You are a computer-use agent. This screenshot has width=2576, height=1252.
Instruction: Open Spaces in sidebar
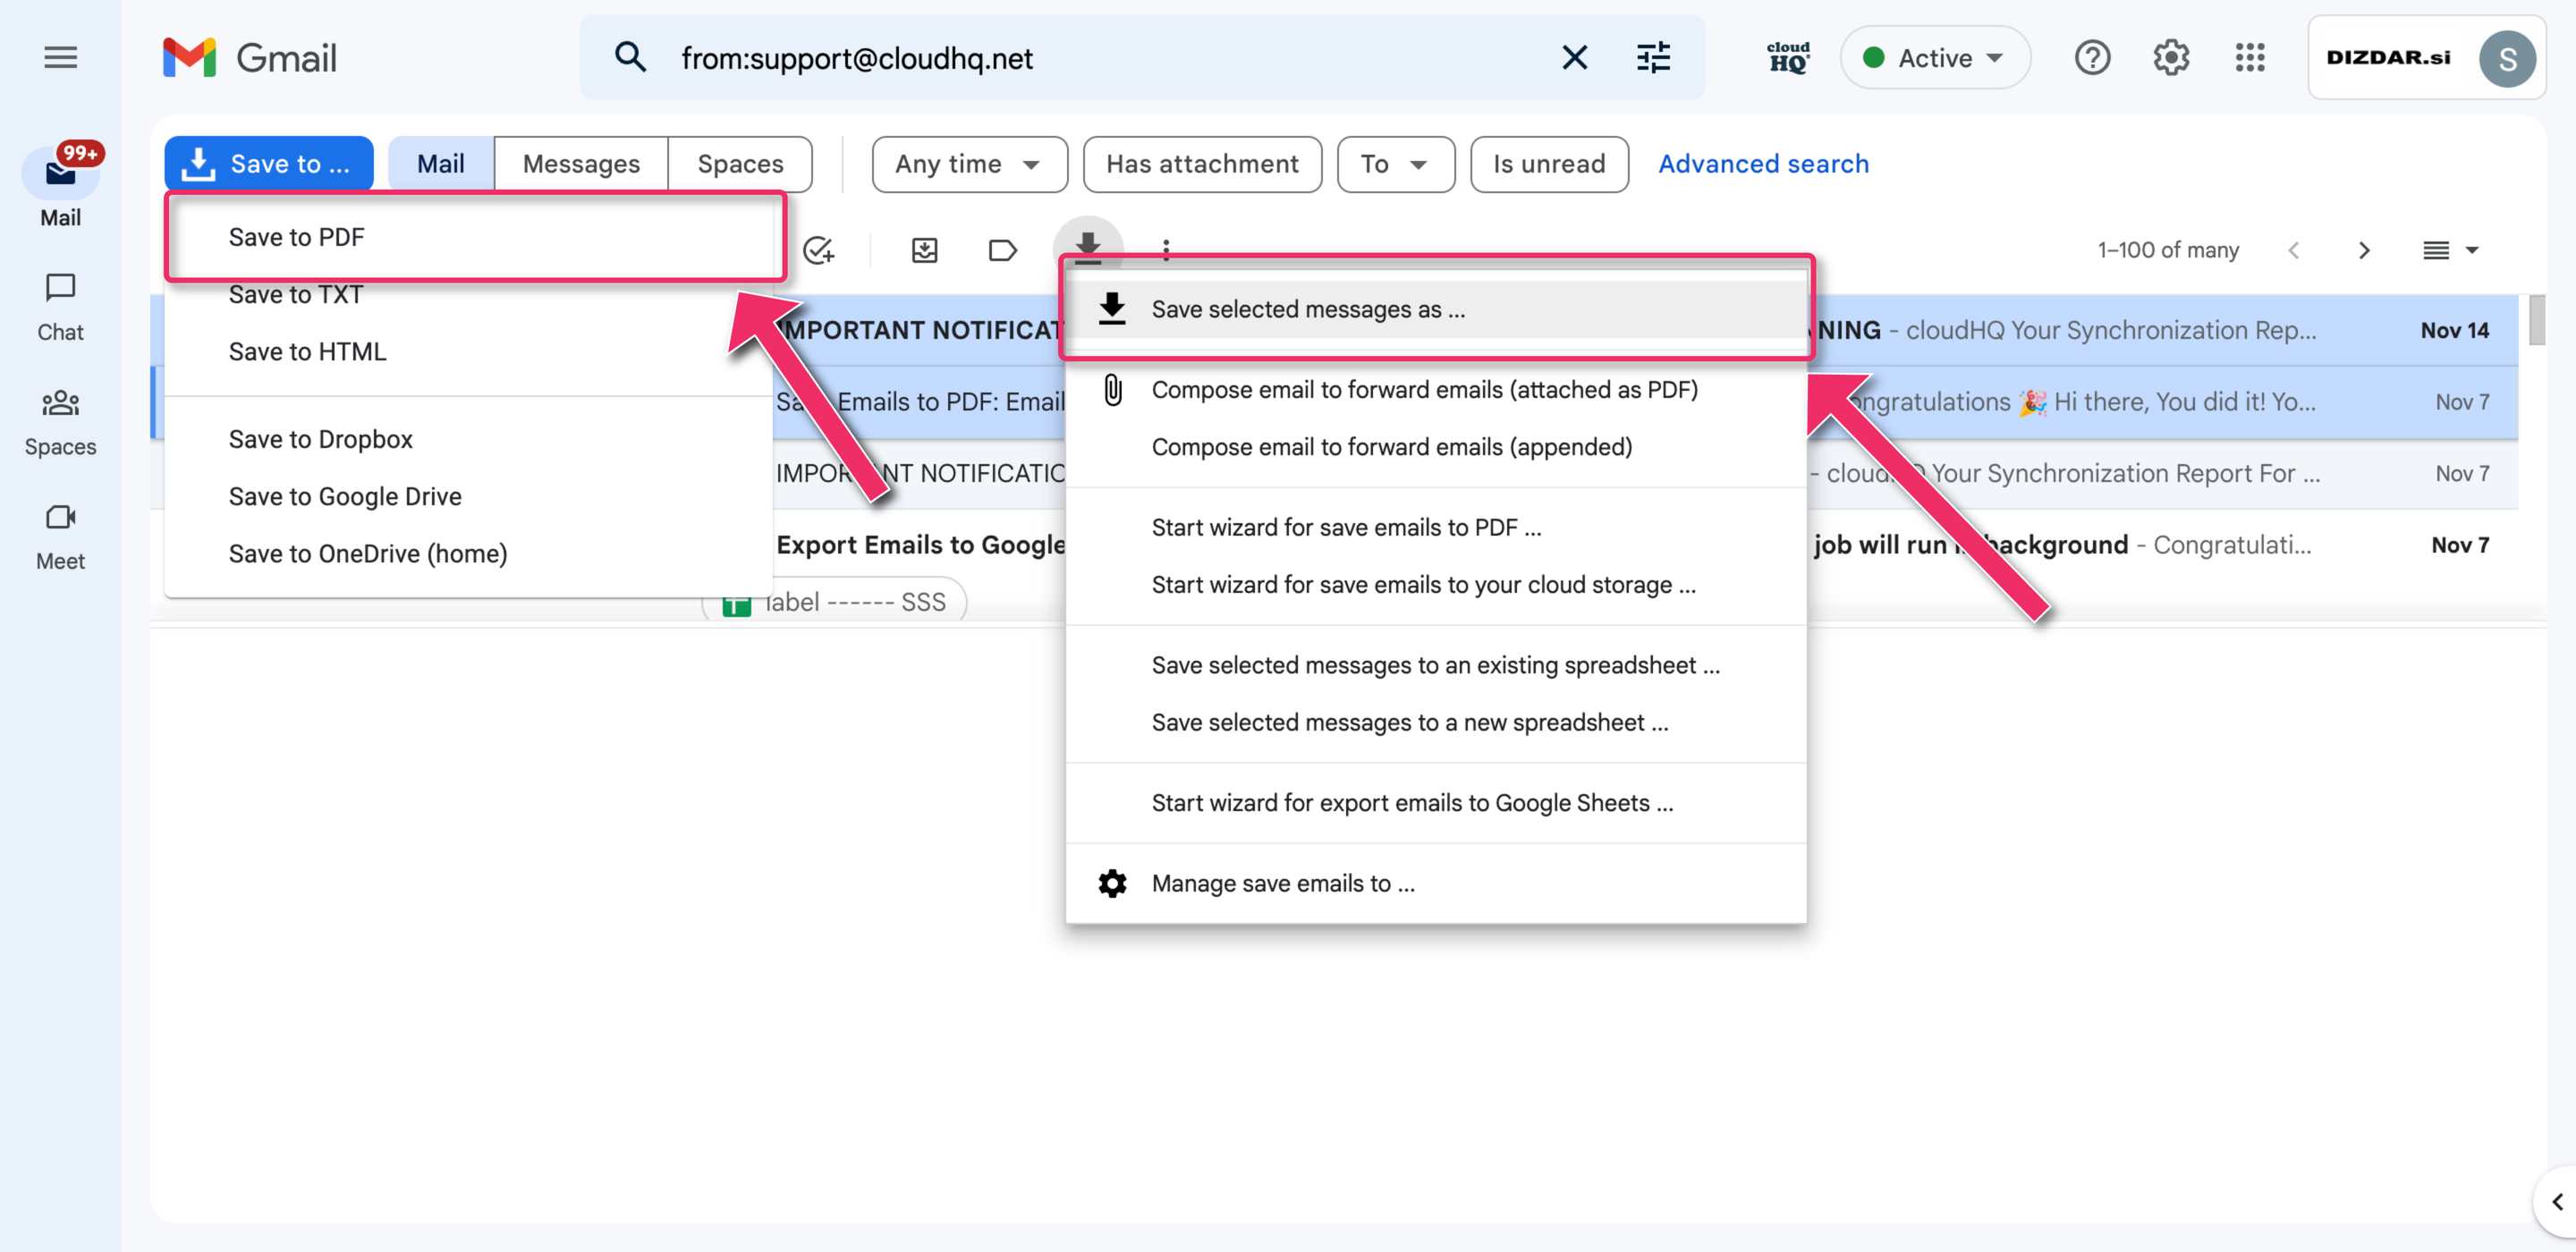click(60, 423)
